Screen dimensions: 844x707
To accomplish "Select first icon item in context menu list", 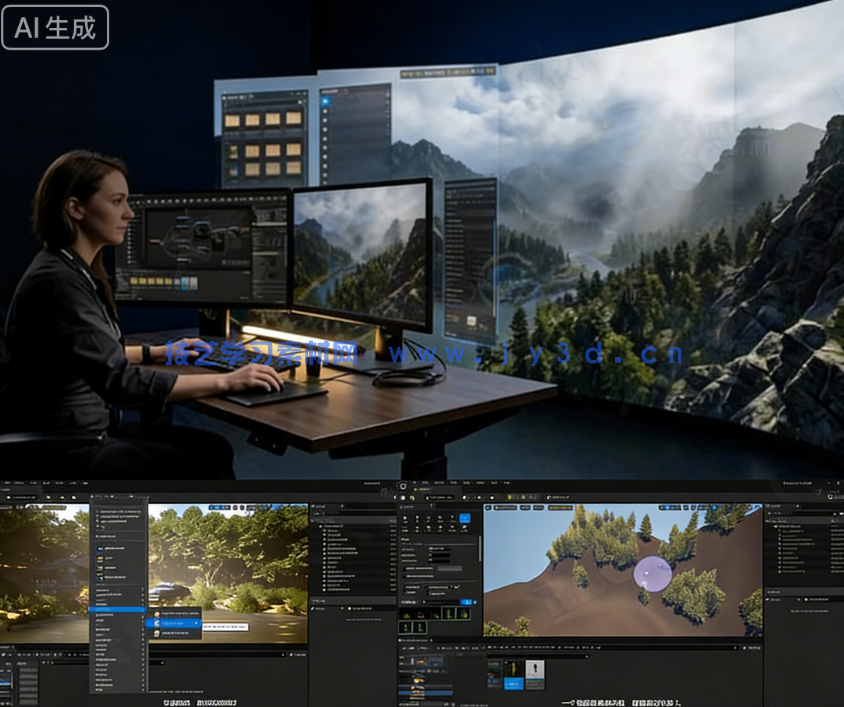I will pyautogui.click(x=101, y=548).
